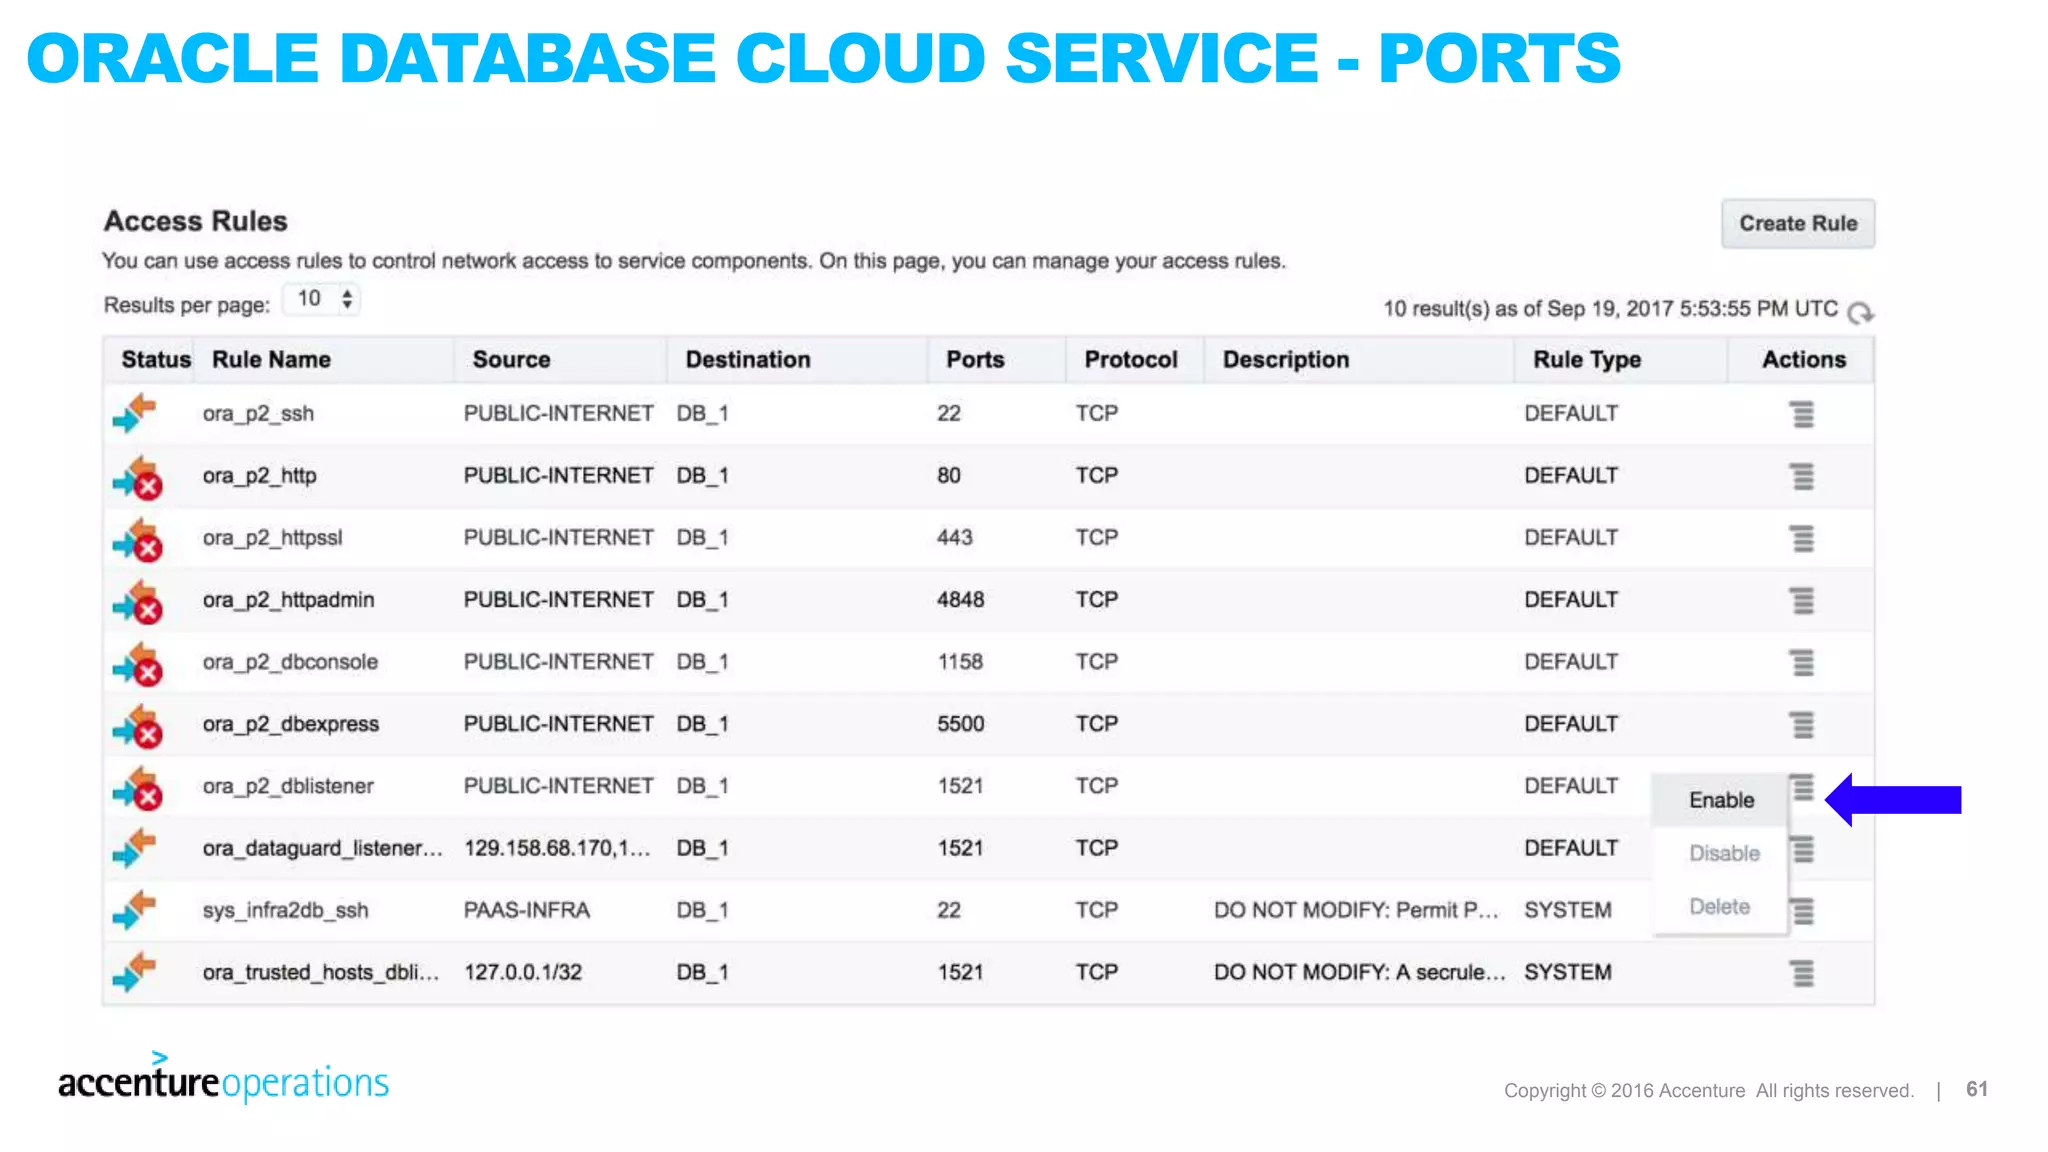Screen dimensions: 2048x1152
Task: Click SYSTEM rule type of sys_infra2db_ssh
Action: coord(1567,910)
